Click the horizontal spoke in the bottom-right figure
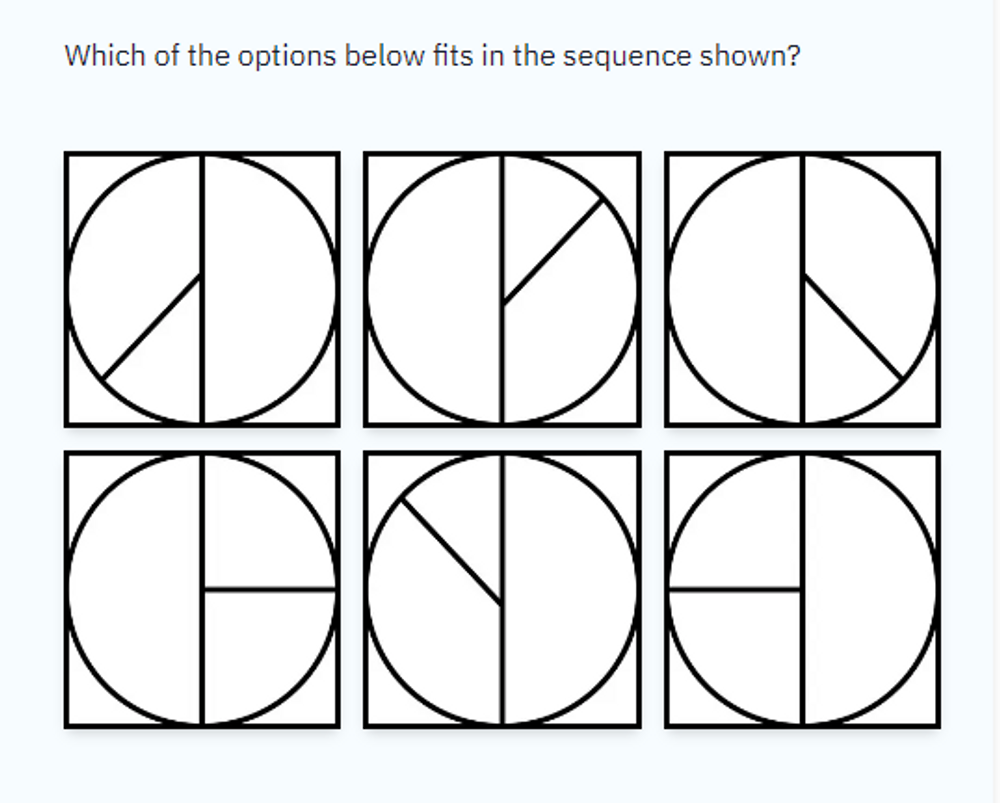The image size is (1000, 803). point(735,590)
